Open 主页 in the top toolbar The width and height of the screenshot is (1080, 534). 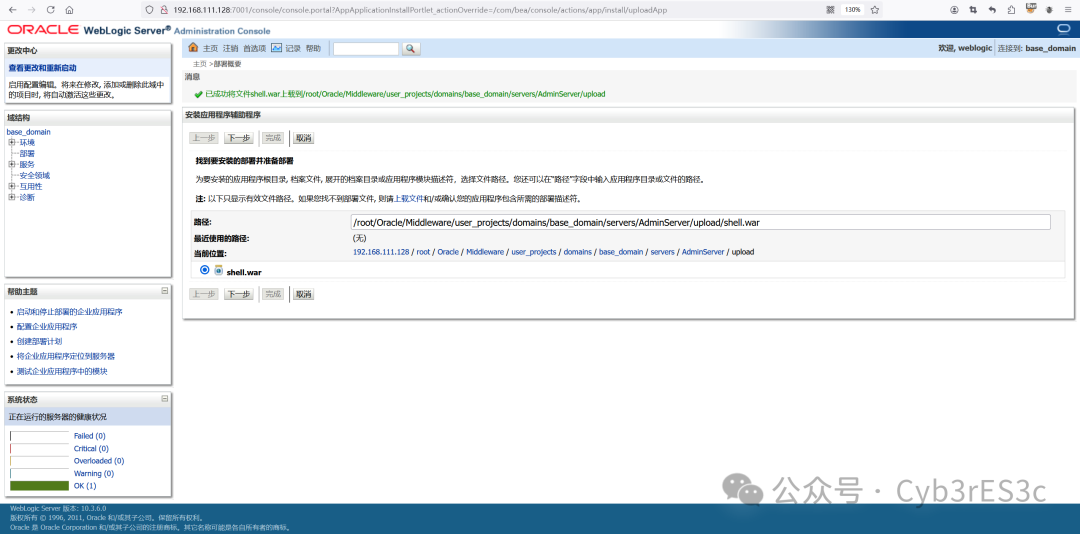coord(210,49)
